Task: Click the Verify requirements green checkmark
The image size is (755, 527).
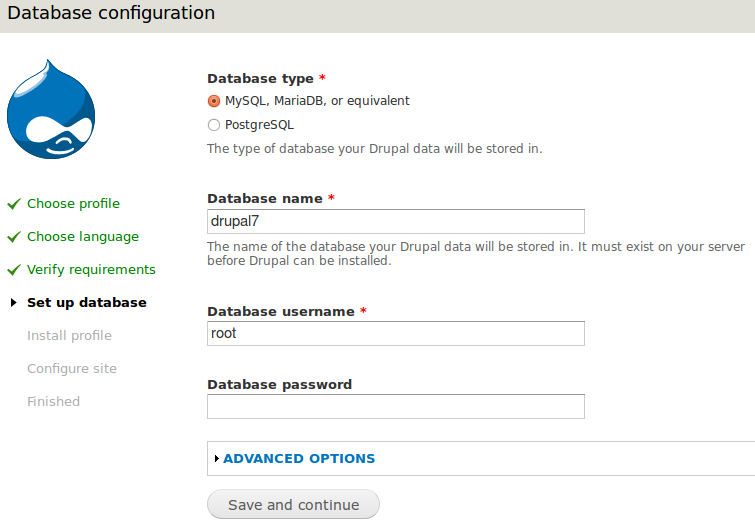Action: 14,270
